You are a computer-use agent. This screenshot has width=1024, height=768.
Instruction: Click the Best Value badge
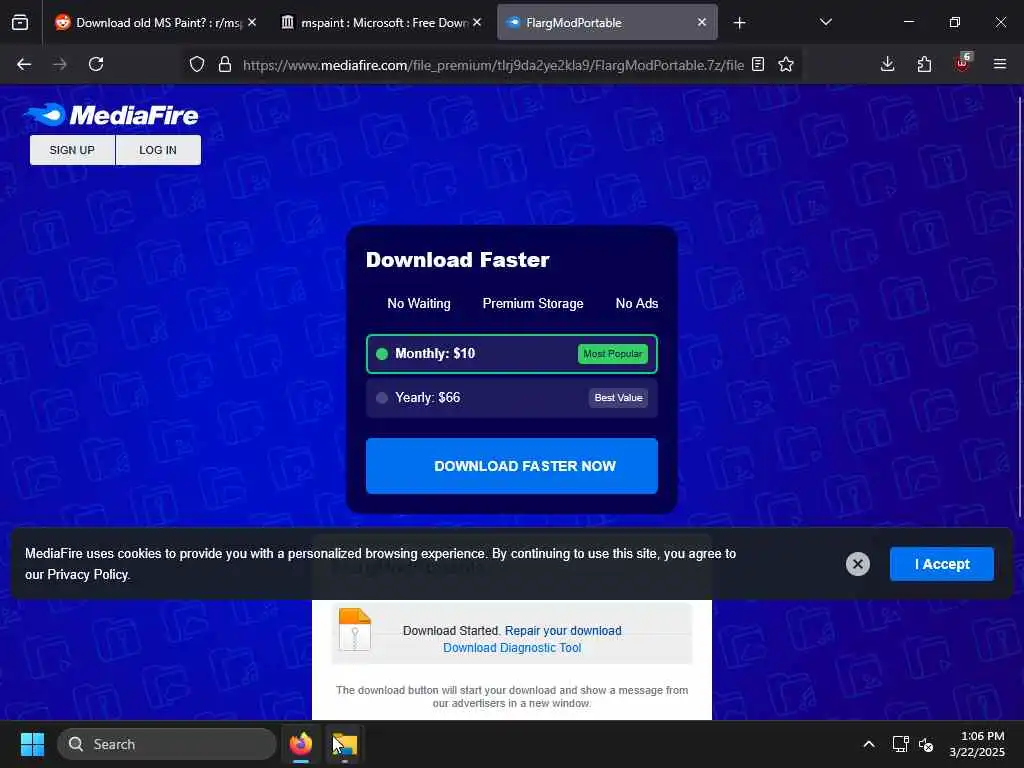[618, 398]
